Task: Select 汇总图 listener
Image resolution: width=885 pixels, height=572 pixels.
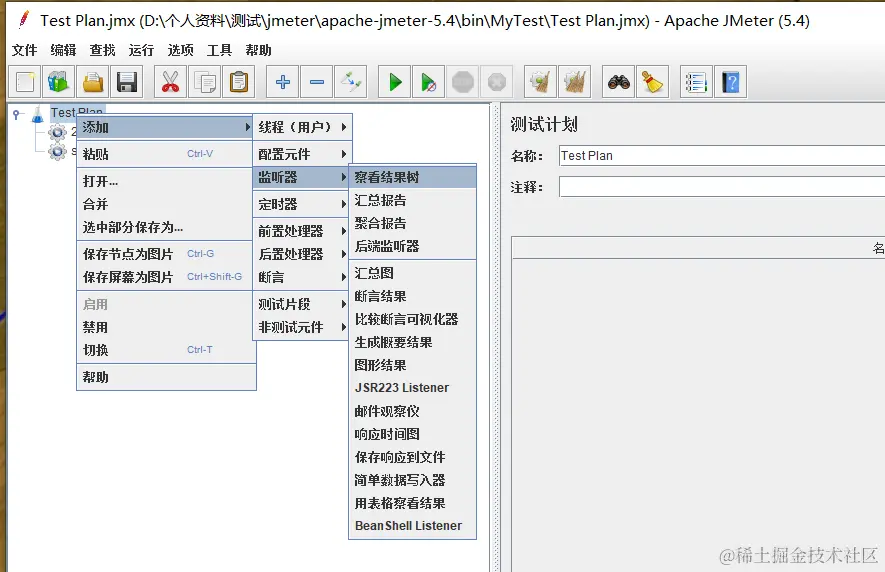Action: click(413, 273)
